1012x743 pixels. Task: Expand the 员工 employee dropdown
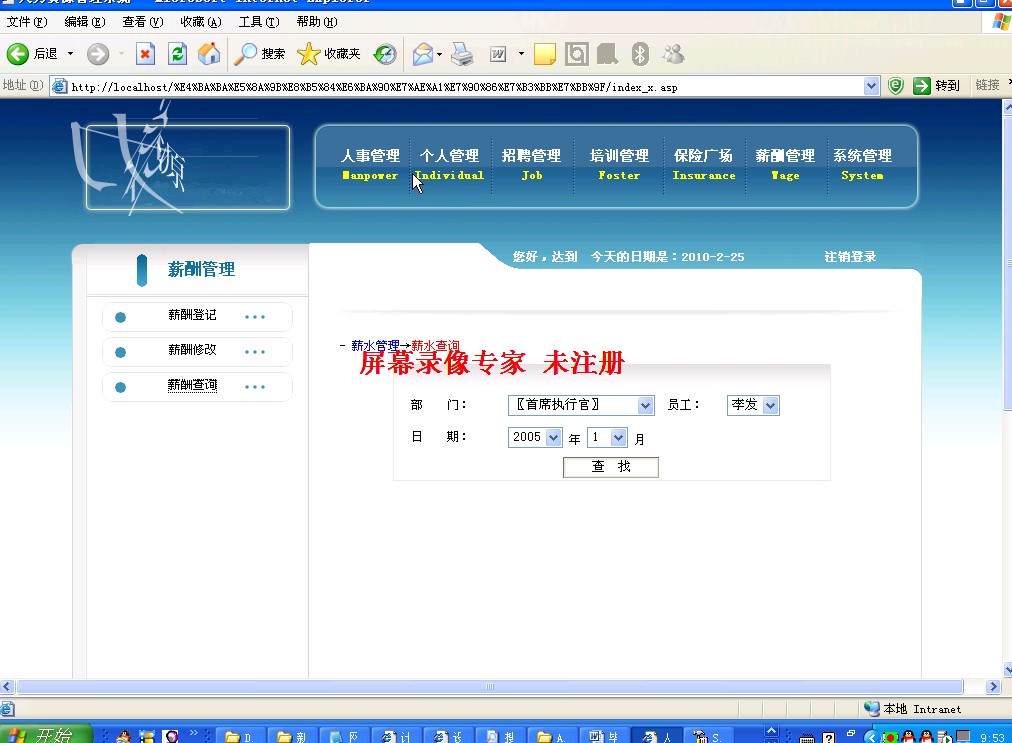click(x=770, y=405)
